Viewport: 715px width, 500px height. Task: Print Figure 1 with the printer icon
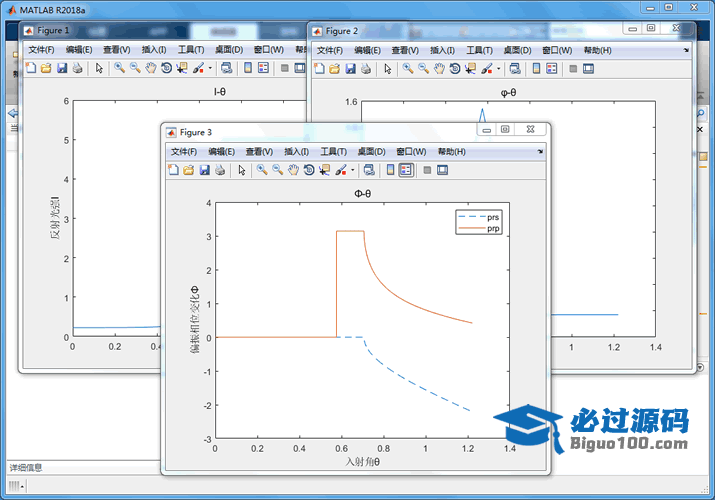(78, 68)
